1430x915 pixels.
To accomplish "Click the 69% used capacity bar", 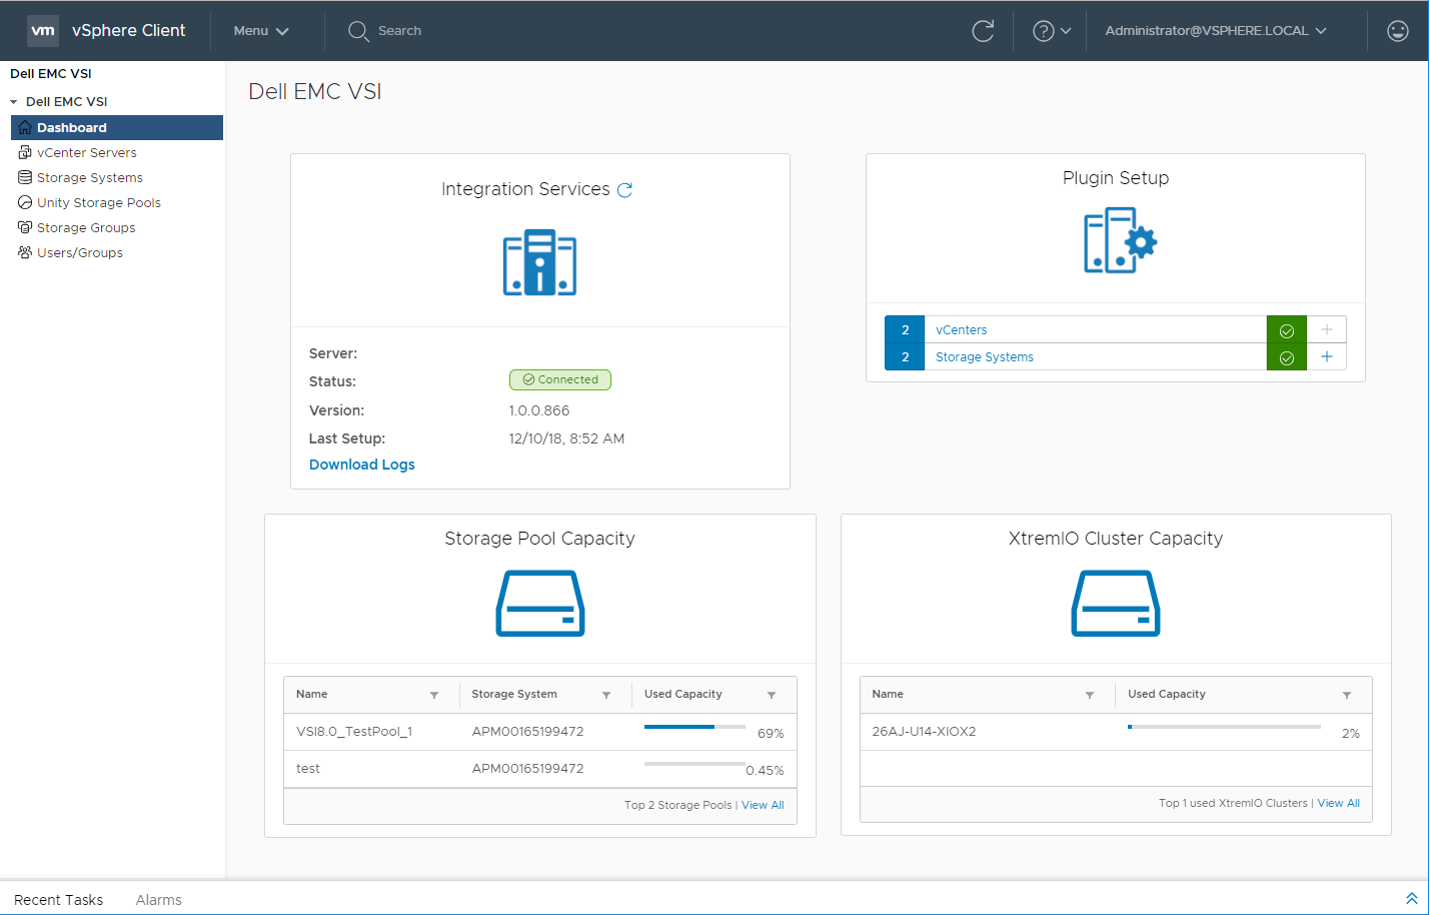I will 695,727.
